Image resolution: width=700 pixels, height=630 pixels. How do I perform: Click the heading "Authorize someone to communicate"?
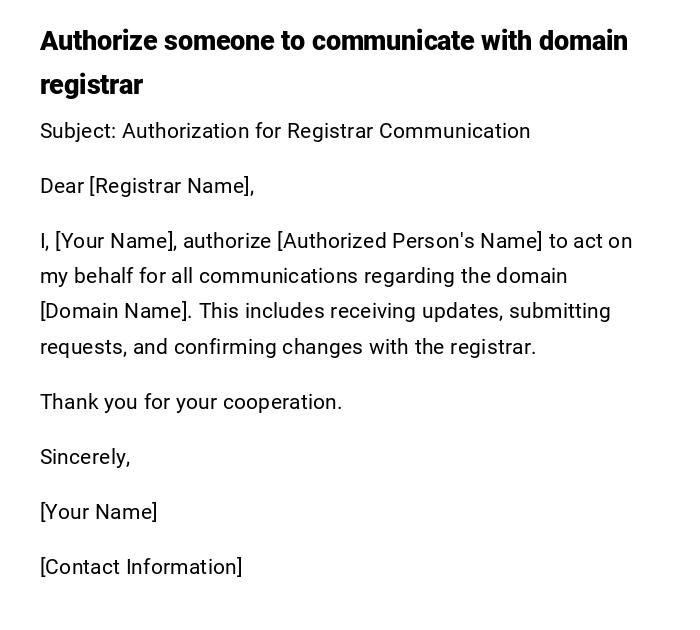(333, 41)
